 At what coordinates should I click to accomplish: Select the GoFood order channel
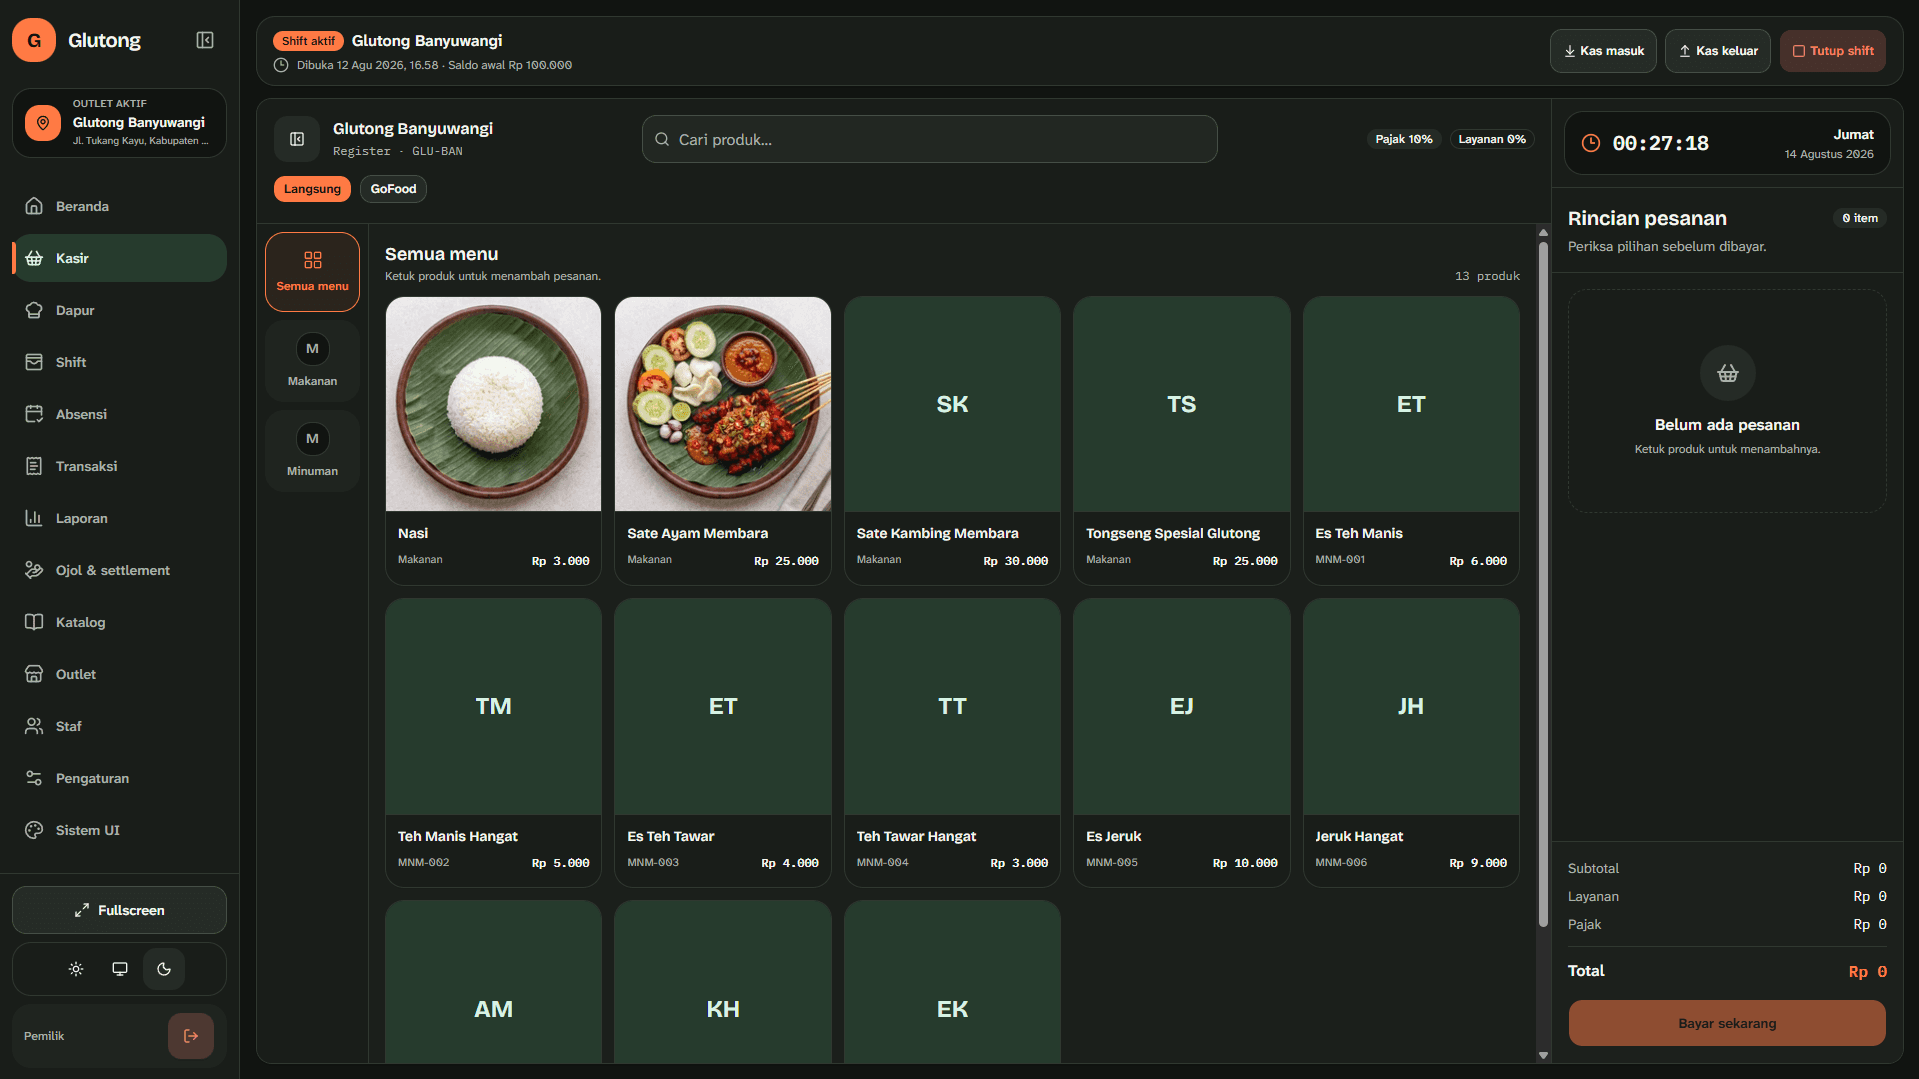tap(393, 189)
